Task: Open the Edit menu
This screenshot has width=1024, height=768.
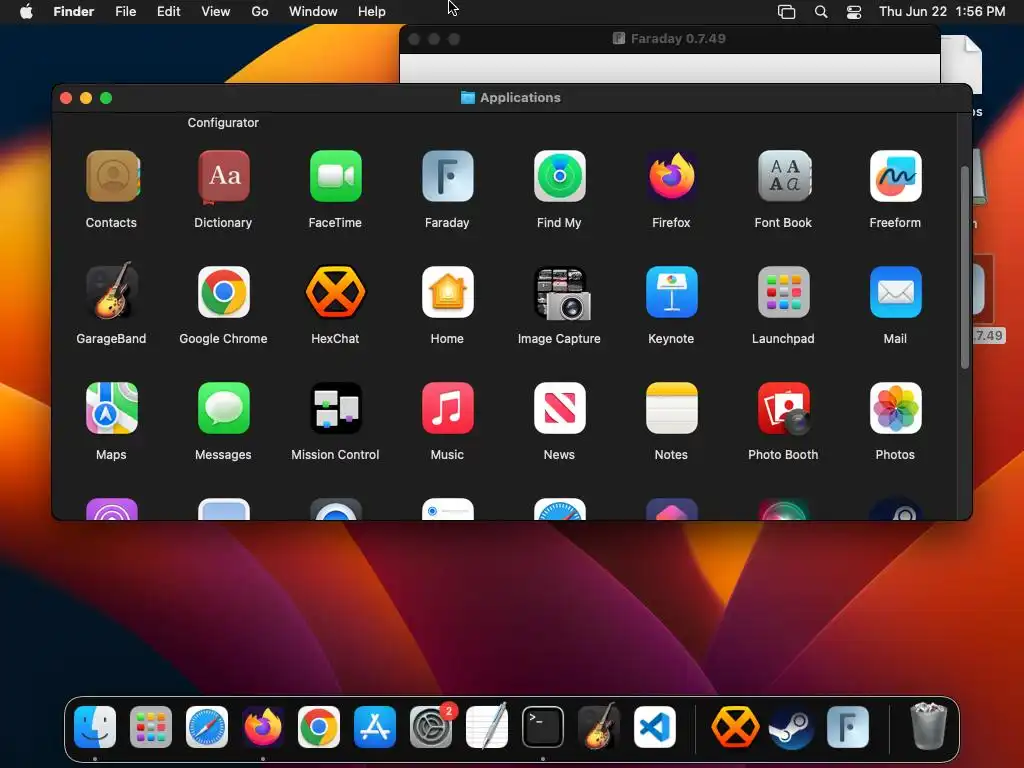Action: [168, 12]
